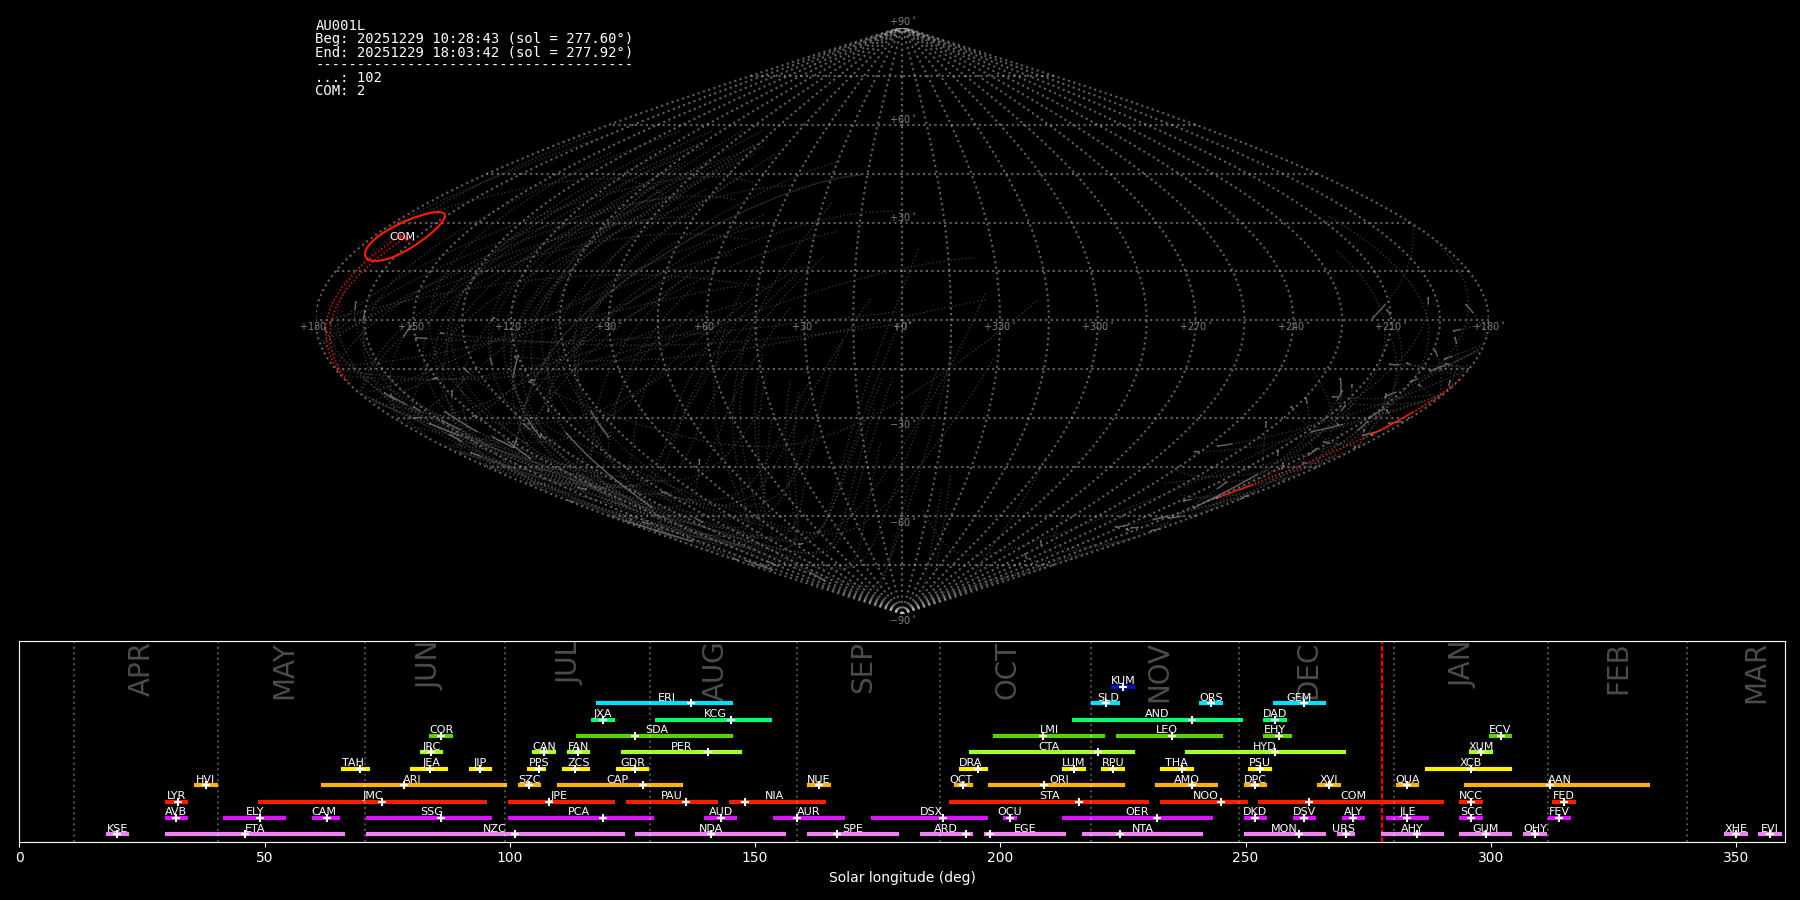
Task: Click the +90 north pole label
Action: [x=902, y=22]
